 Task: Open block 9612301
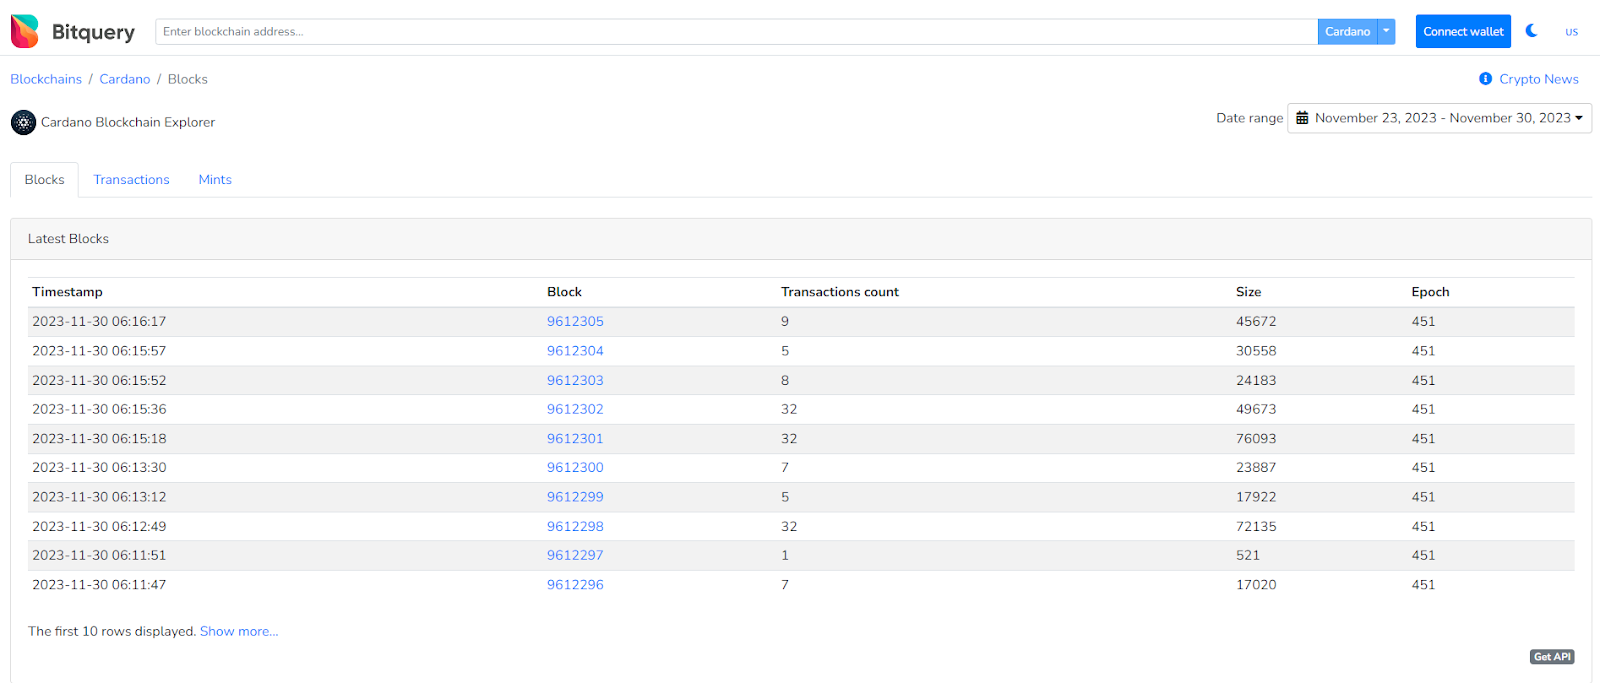[575, 438]
